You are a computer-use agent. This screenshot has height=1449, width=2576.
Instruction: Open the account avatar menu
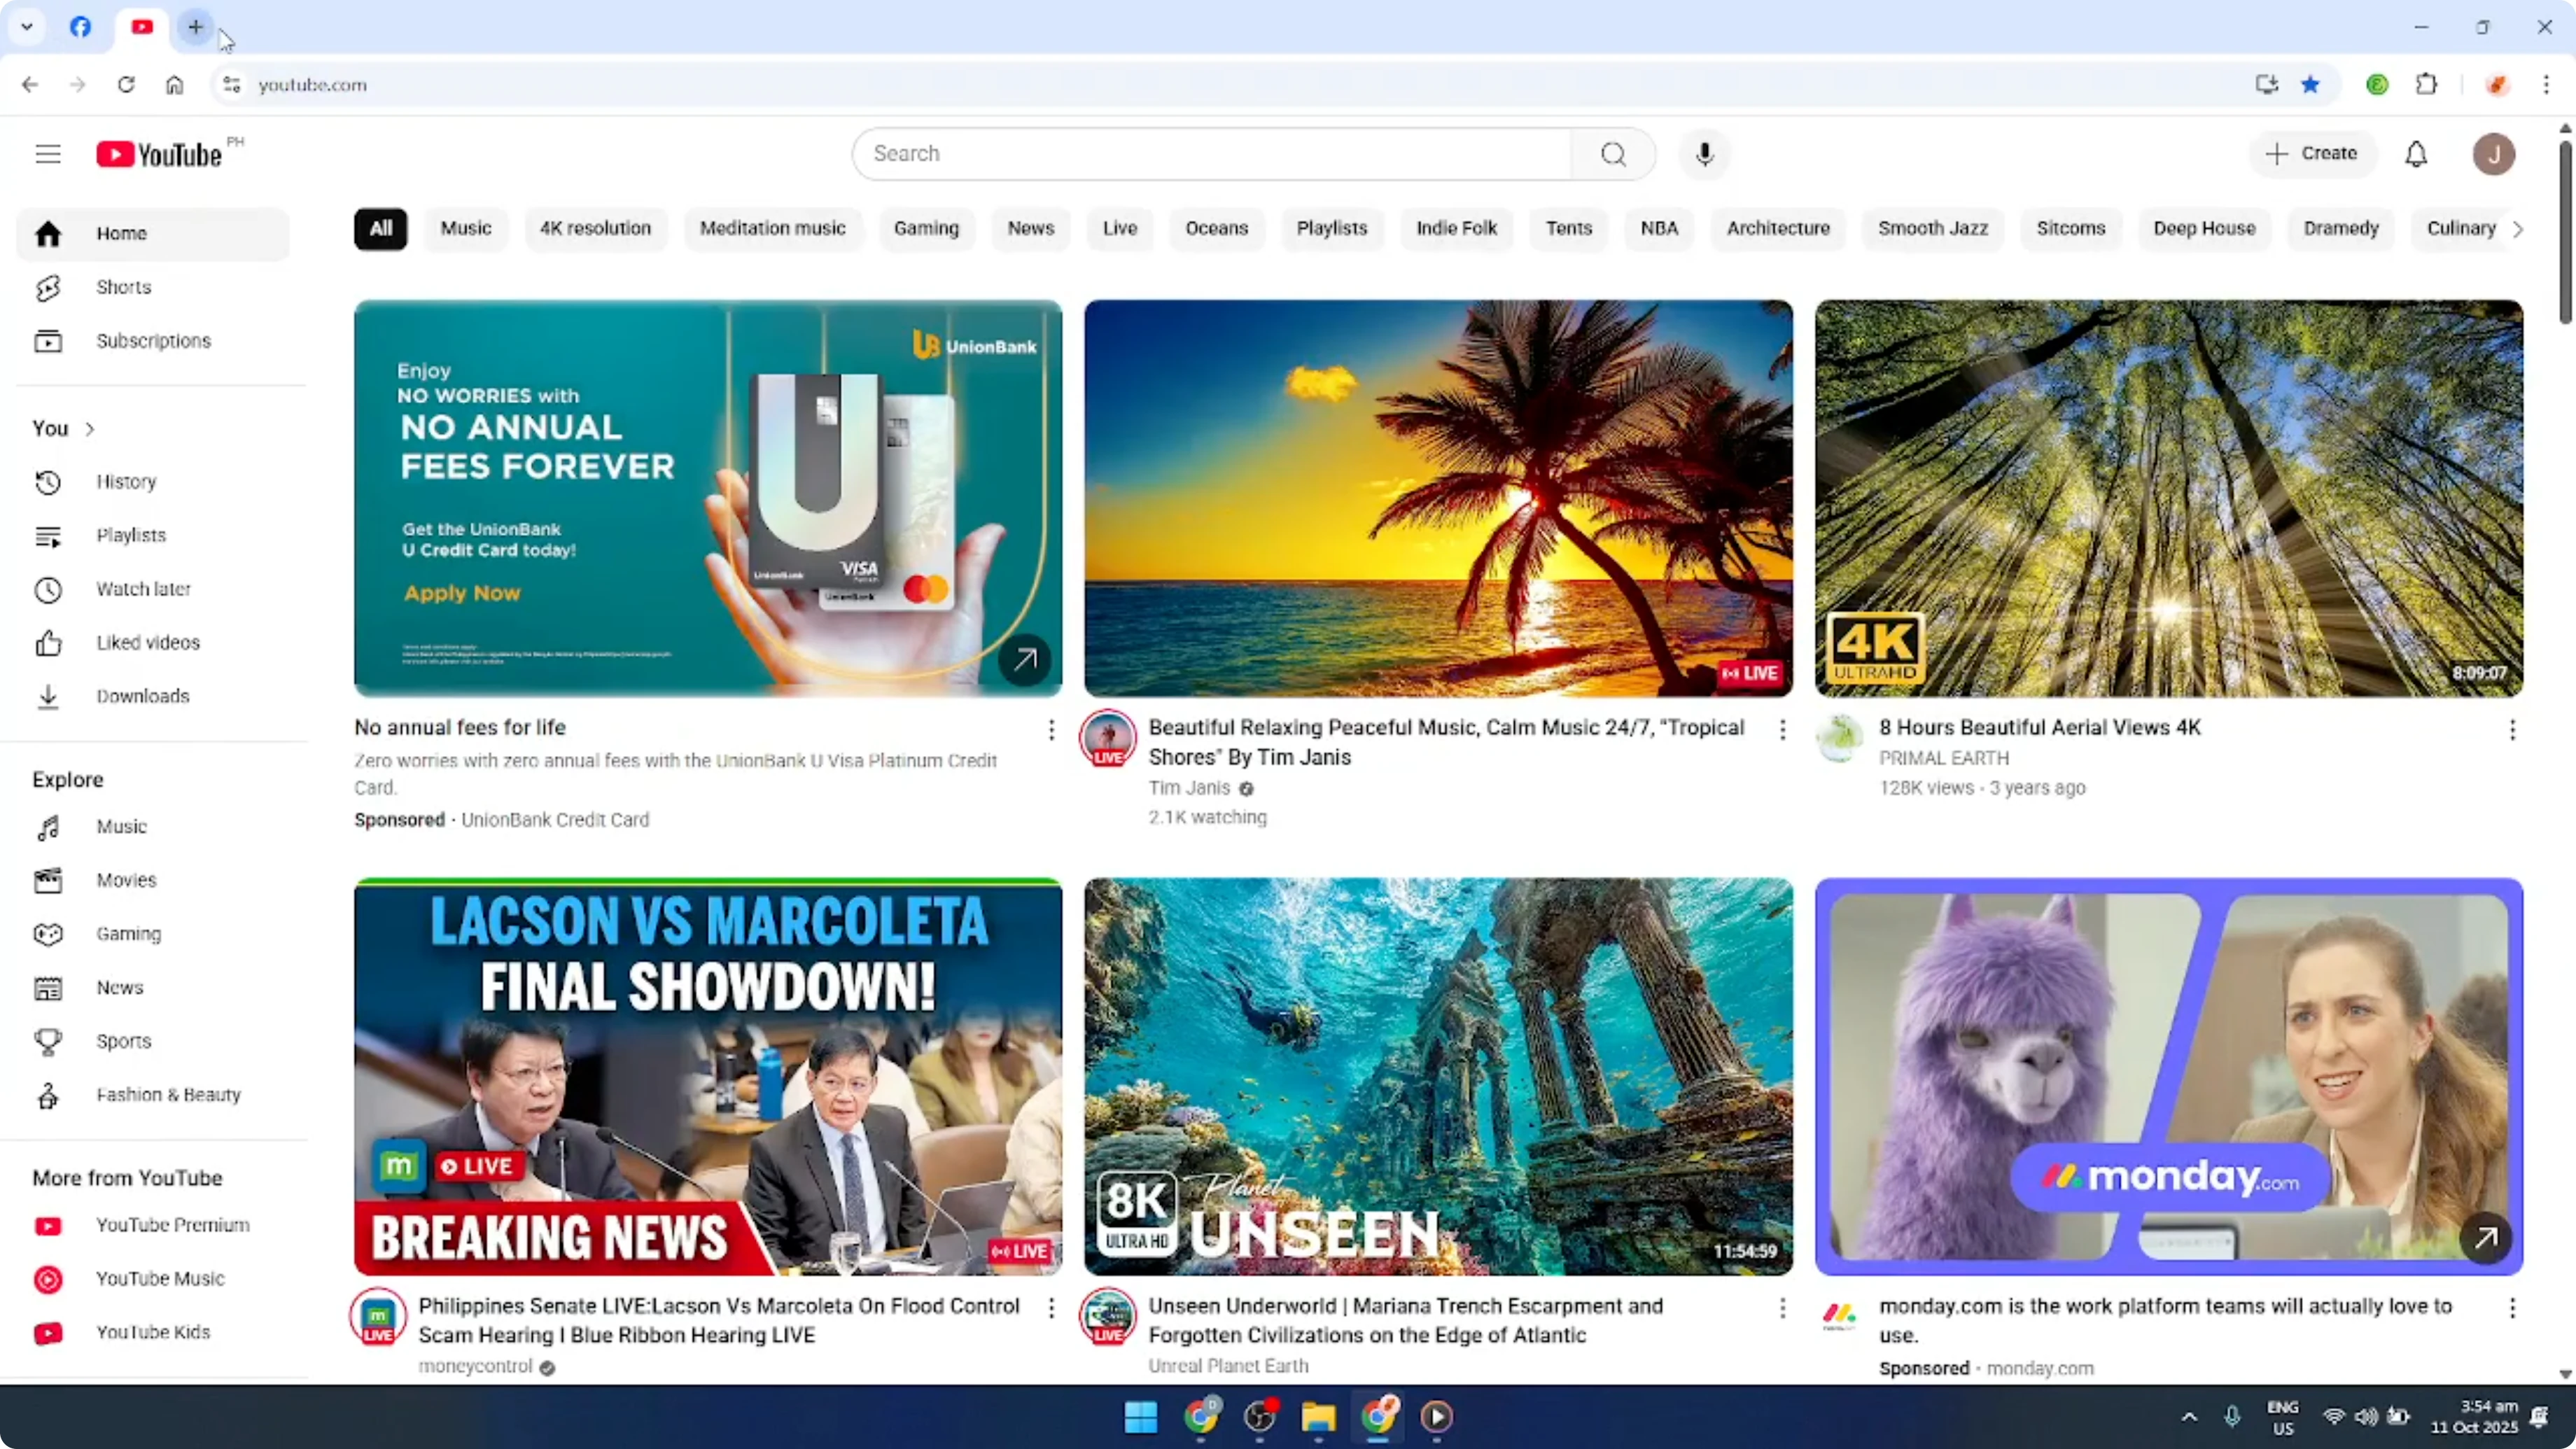(2494, 154)
